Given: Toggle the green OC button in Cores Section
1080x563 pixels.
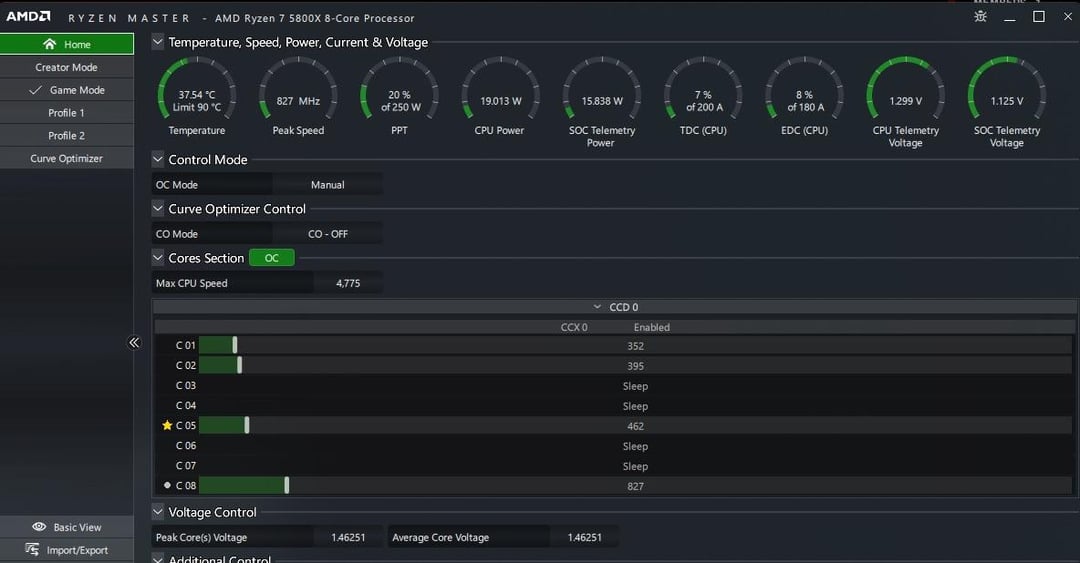Looking at the screenshot, I should 271,258.
